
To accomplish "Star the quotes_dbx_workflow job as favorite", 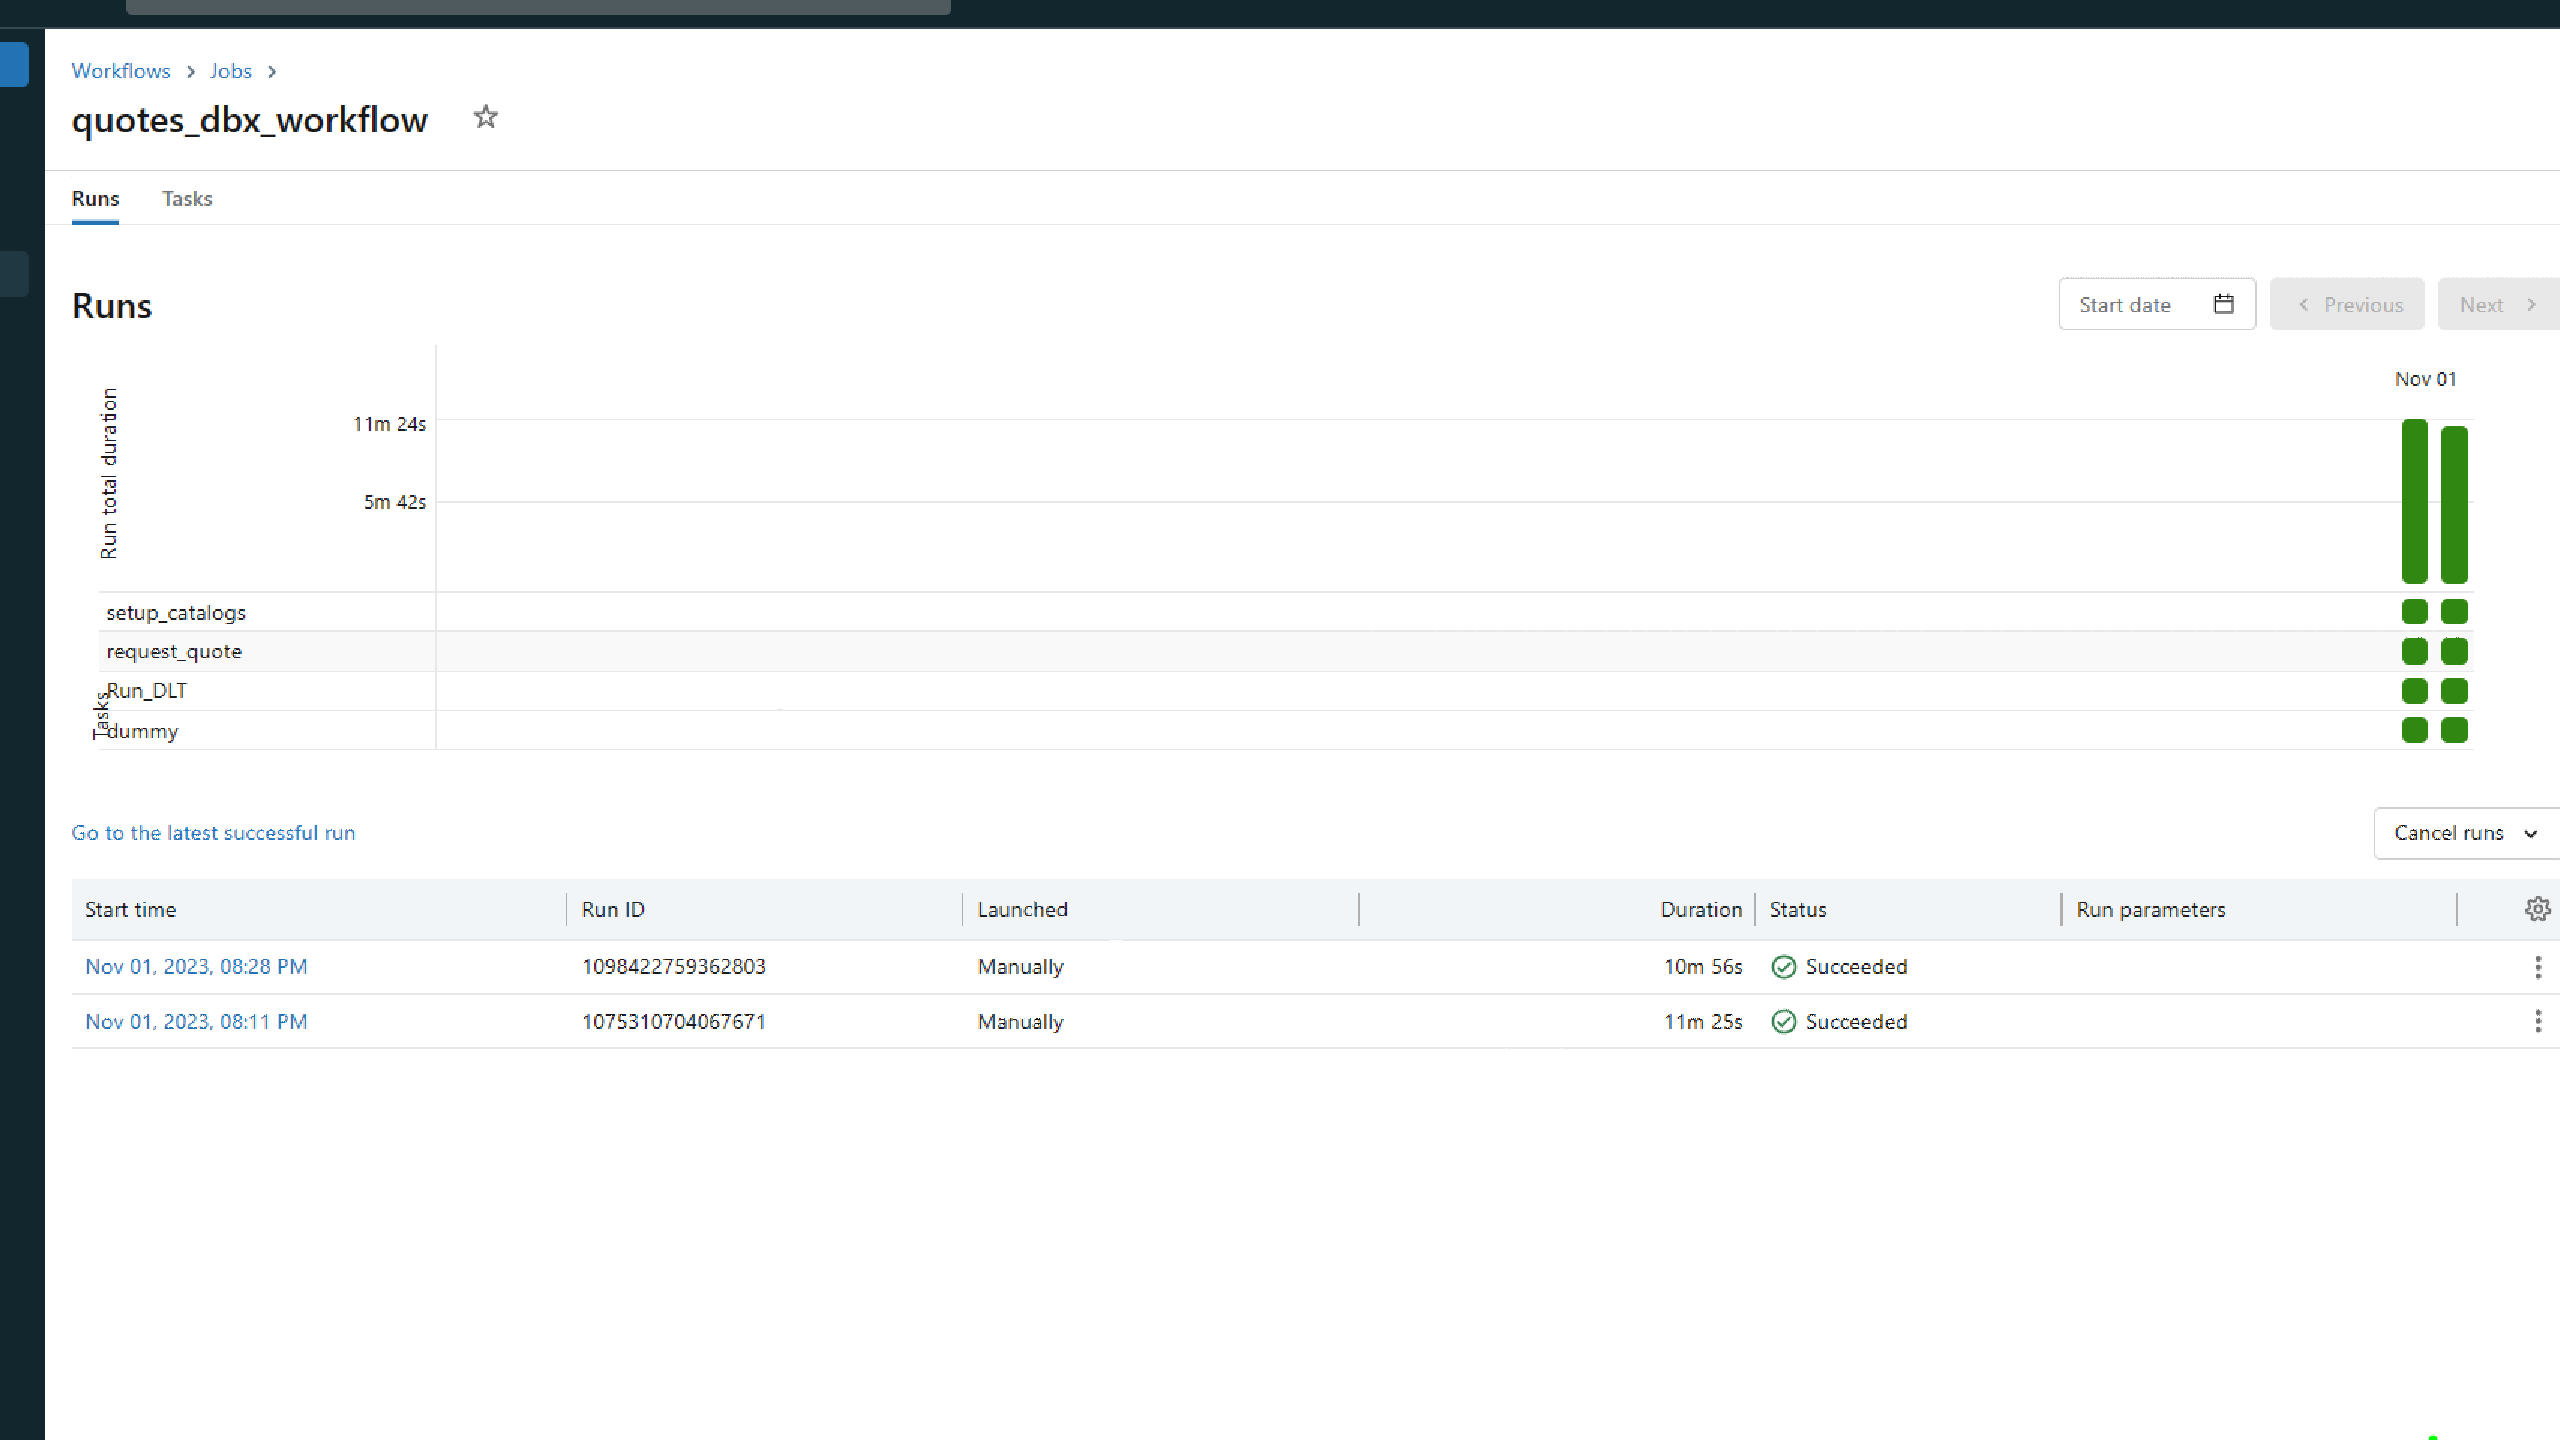I will coord(485,118).
